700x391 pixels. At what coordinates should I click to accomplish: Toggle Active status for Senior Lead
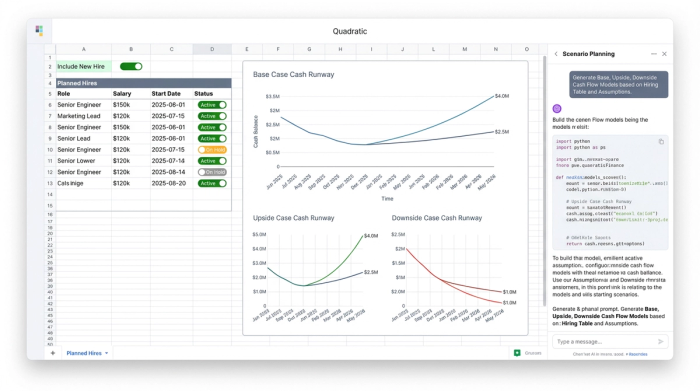pos(212,138)
